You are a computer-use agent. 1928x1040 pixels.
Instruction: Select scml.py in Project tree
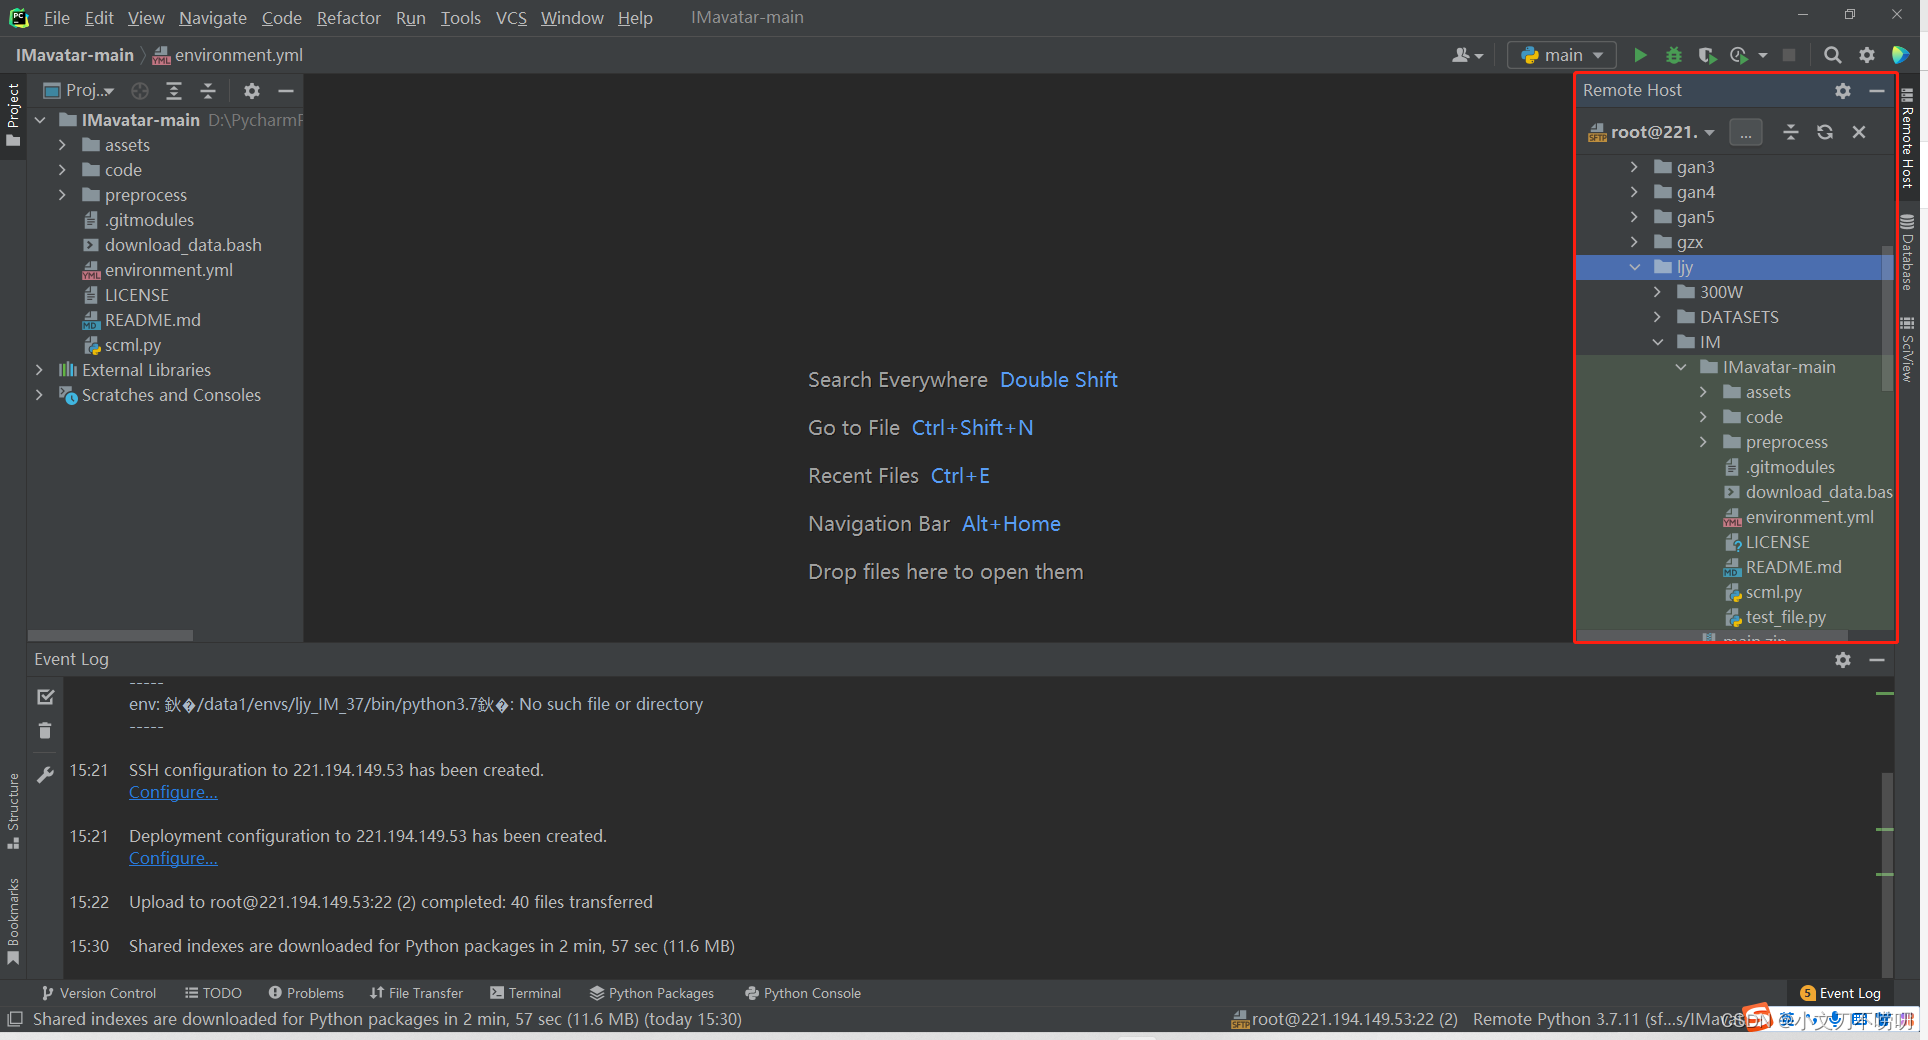tap(132, 345)
